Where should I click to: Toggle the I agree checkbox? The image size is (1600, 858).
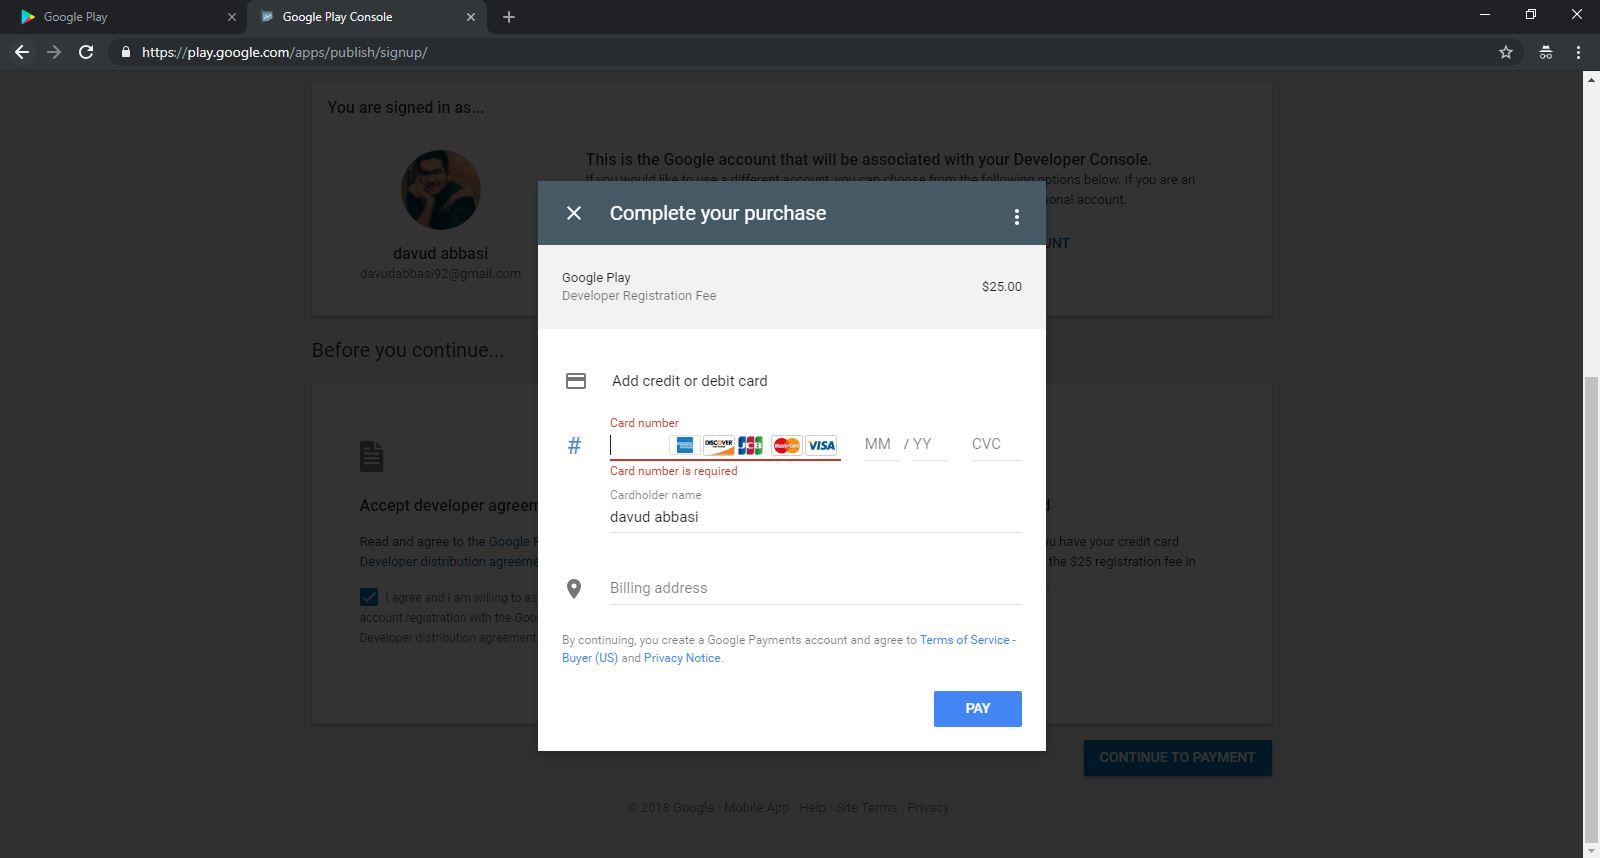(x=369, y=597)
